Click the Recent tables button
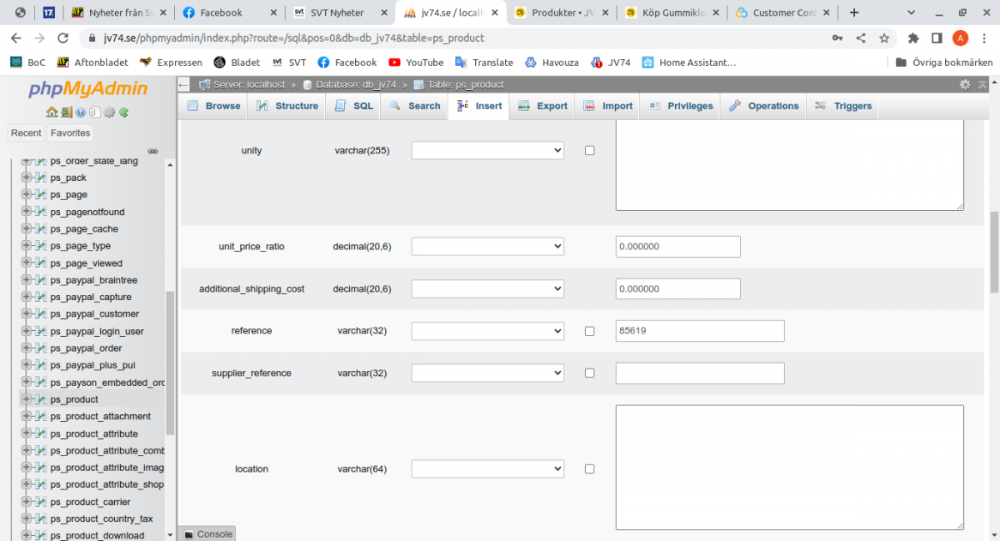 click(x=26, y=133)
